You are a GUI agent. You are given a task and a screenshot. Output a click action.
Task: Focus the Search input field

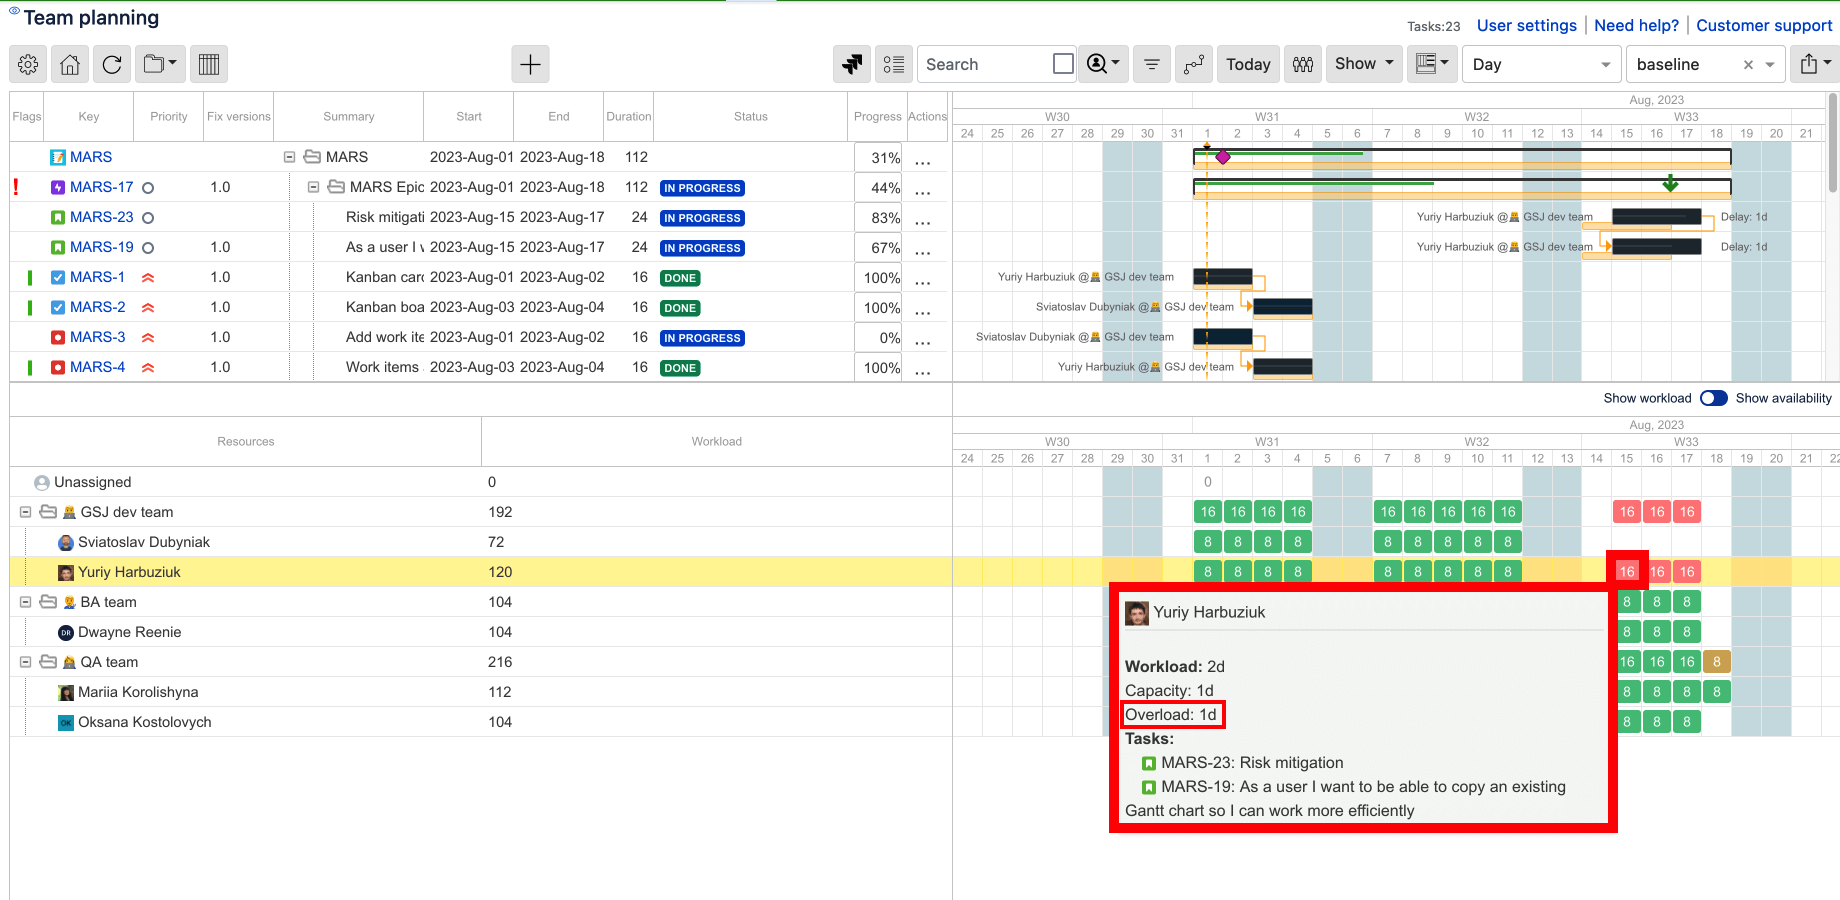(985, 64)
